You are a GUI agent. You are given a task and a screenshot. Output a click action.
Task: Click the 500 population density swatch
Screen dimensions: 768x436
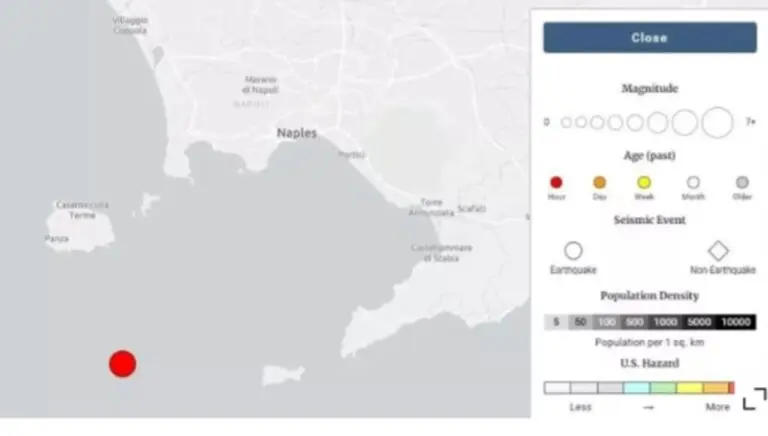(635, 322)
